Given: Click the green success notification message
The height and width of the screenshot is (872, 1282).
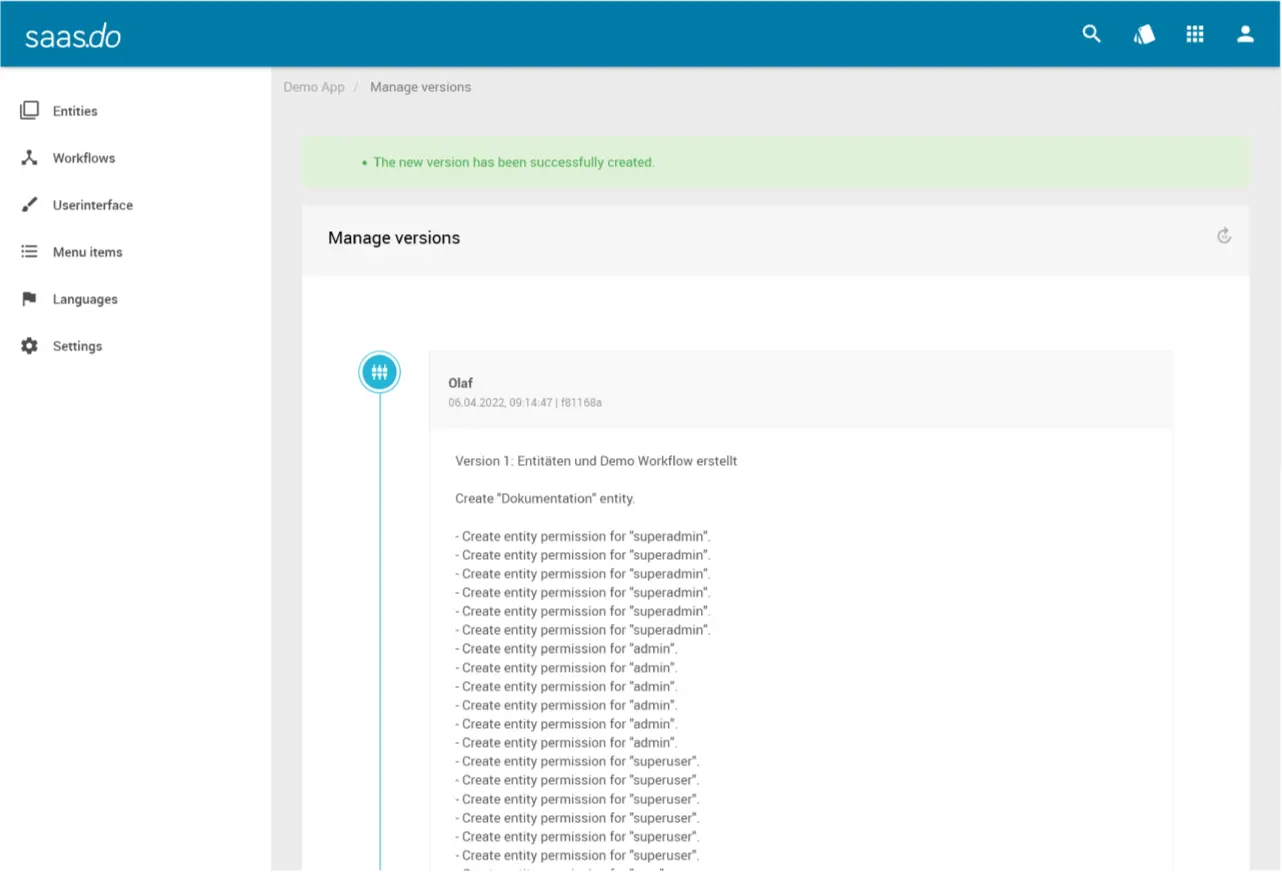Looking at the screenshot, I should pyautogui.click(x=514, y=162).
